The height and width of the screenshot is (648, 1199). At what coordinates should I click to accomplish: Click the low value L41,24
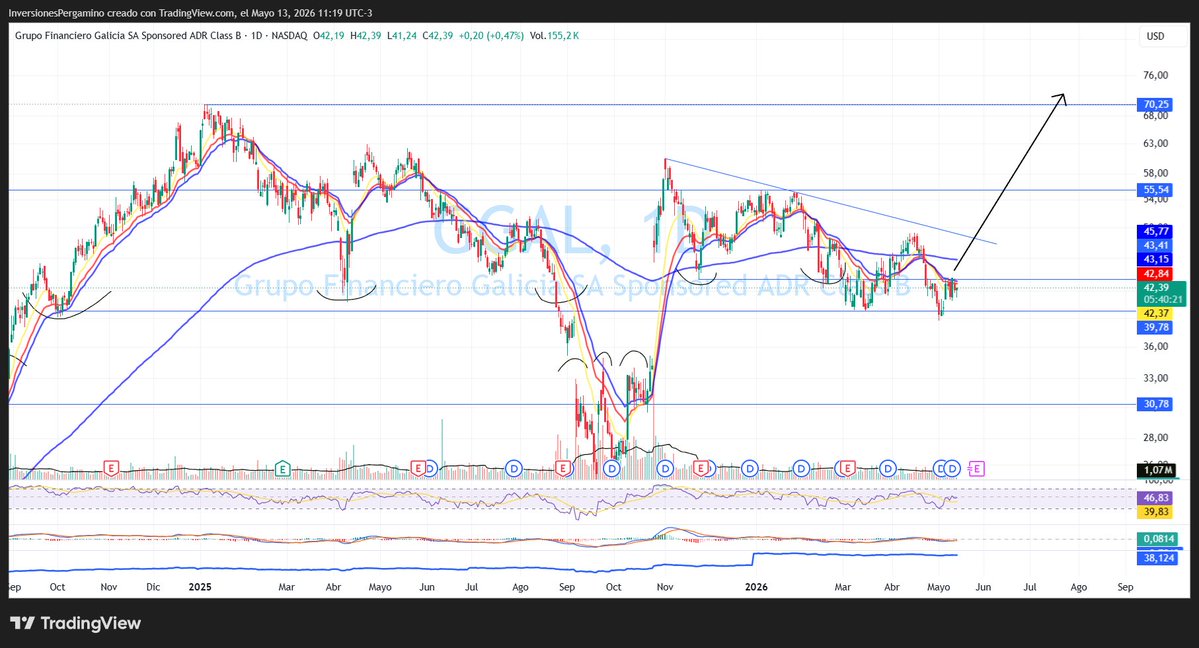pos(402,35)
